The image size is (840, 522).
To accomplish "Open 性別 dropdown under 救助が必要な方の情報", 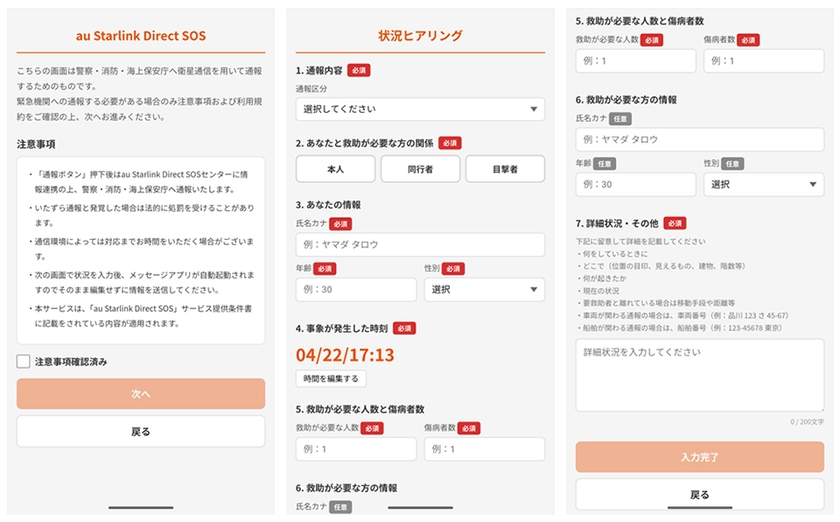I will coord(764,184).
